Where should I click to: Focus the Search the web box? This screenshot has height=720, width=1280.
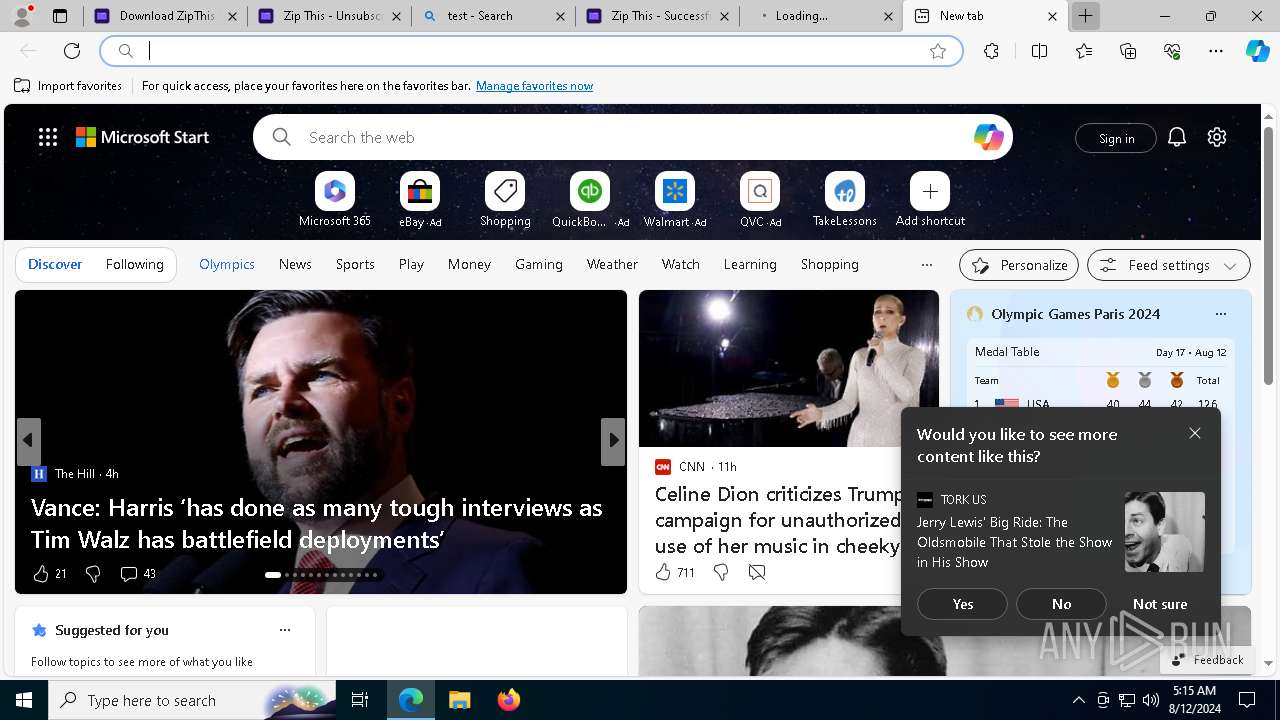pos(632,137)
